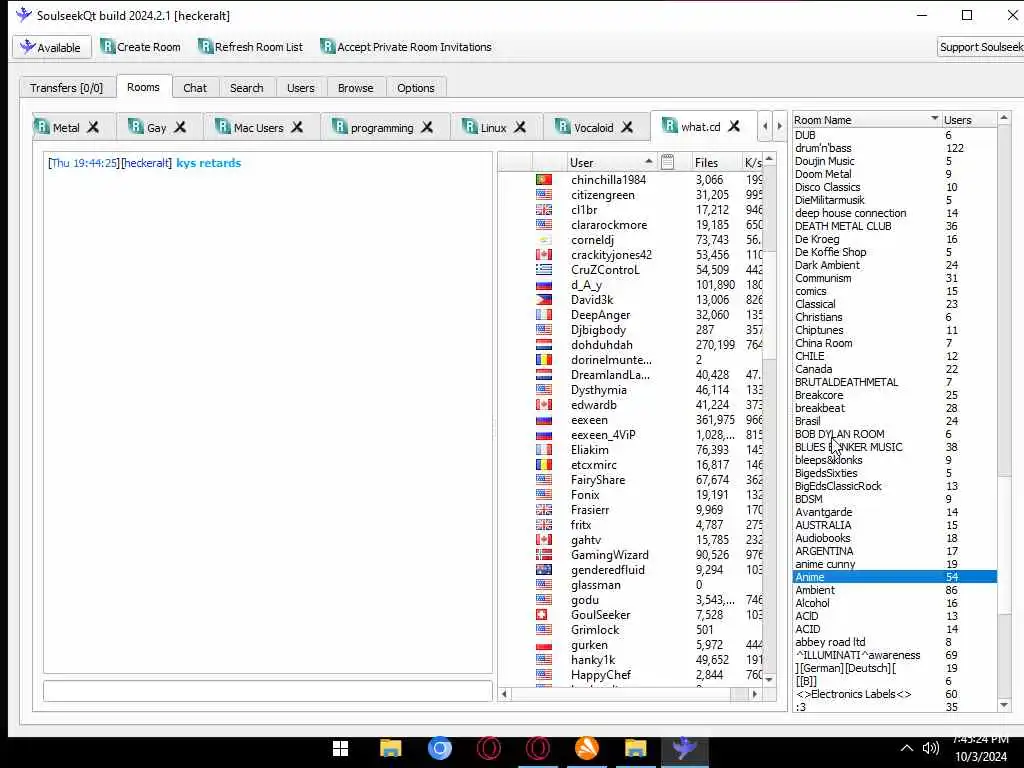Image resolution: width=1024 pixels, height=768 pixels.
Task: Click the volume icon in system tray
Action: [x=931, y=748]
